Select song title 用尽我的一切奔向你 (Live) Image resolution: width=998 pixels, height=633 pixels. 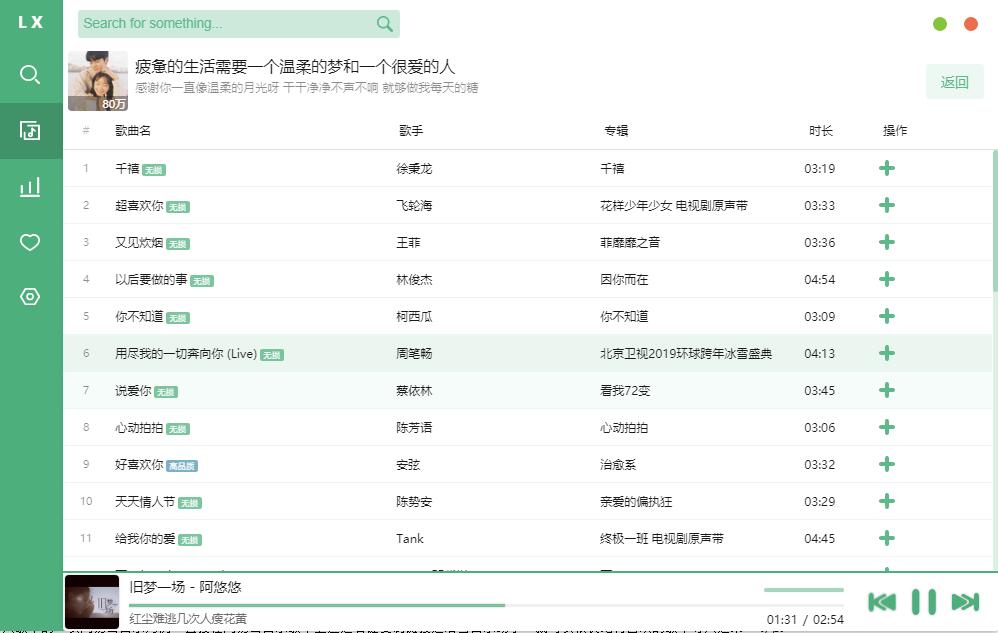click(x=186, y=353)
